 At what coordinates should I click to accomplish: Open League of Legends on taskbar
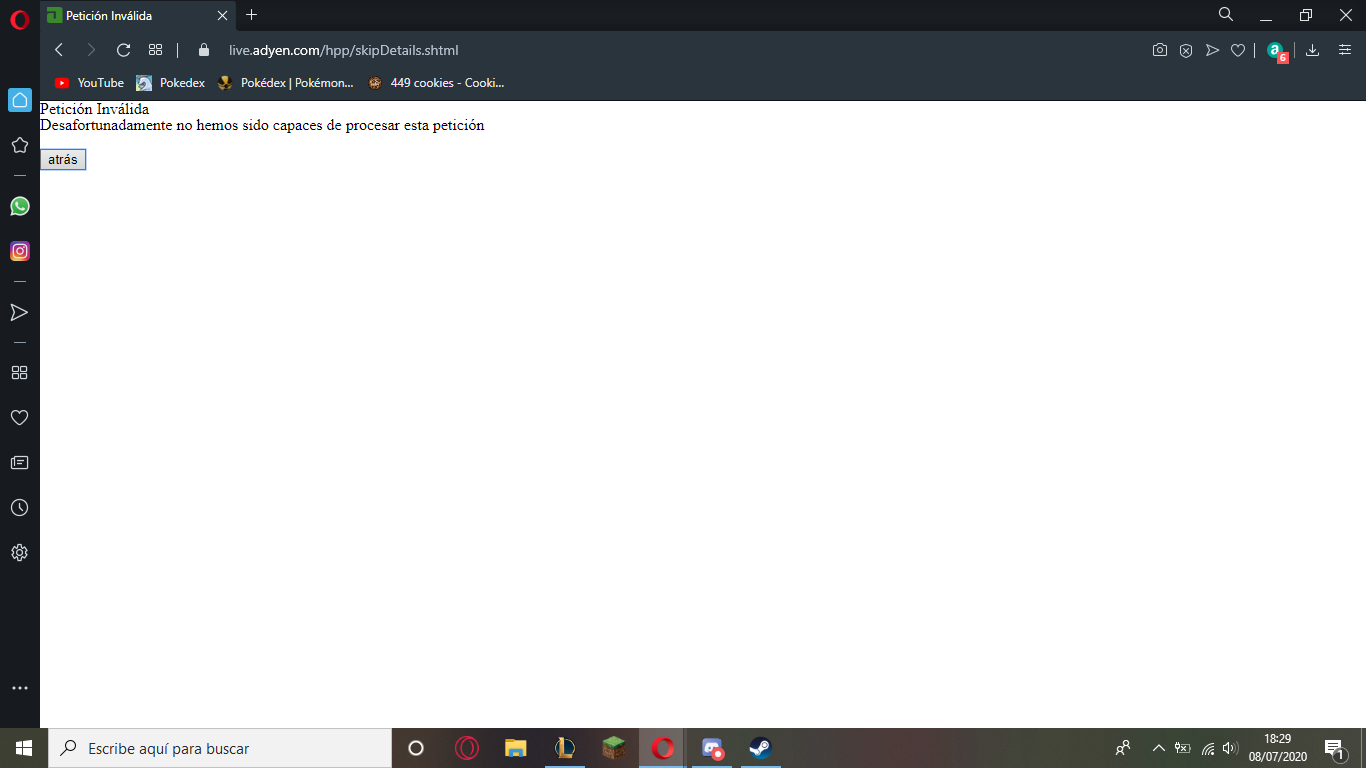[x=565, y=748]
